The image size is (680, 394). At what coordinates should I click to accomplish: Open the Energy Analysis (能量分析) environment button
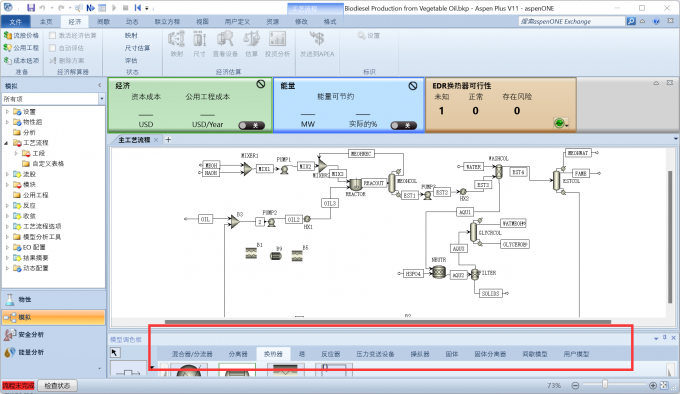point(54,352)
